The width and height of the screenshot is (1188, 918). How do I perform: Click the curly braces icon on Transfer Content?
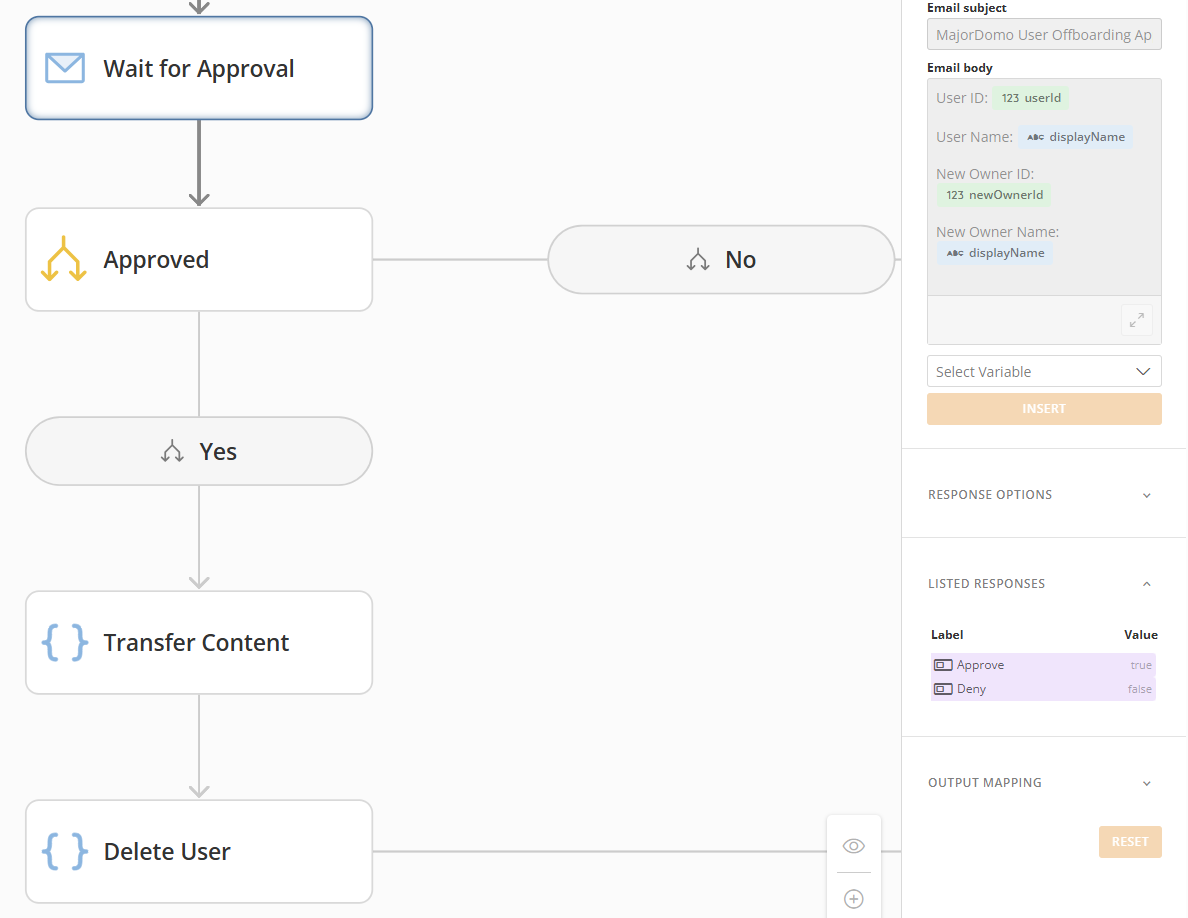pyautogui.click(x=64, y=642)
